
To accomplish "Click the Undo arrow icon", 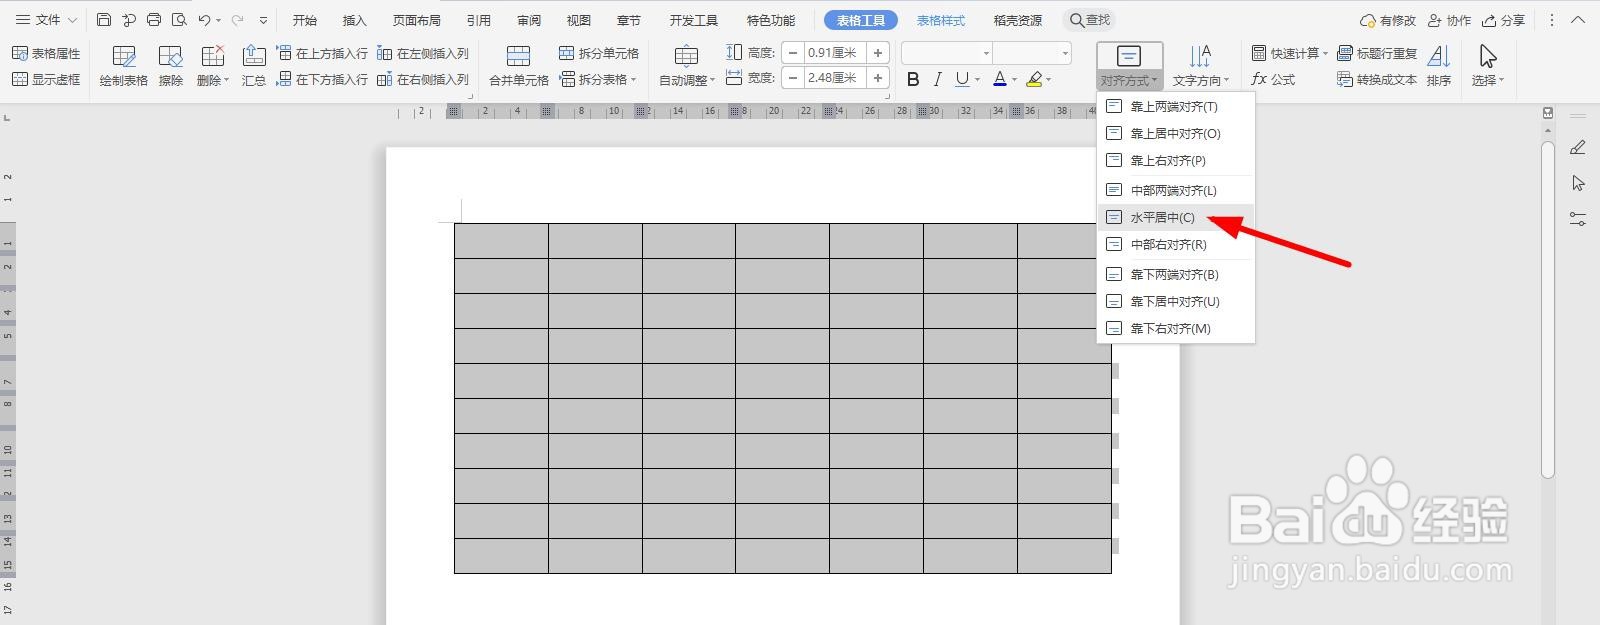I will pos(204,20).
